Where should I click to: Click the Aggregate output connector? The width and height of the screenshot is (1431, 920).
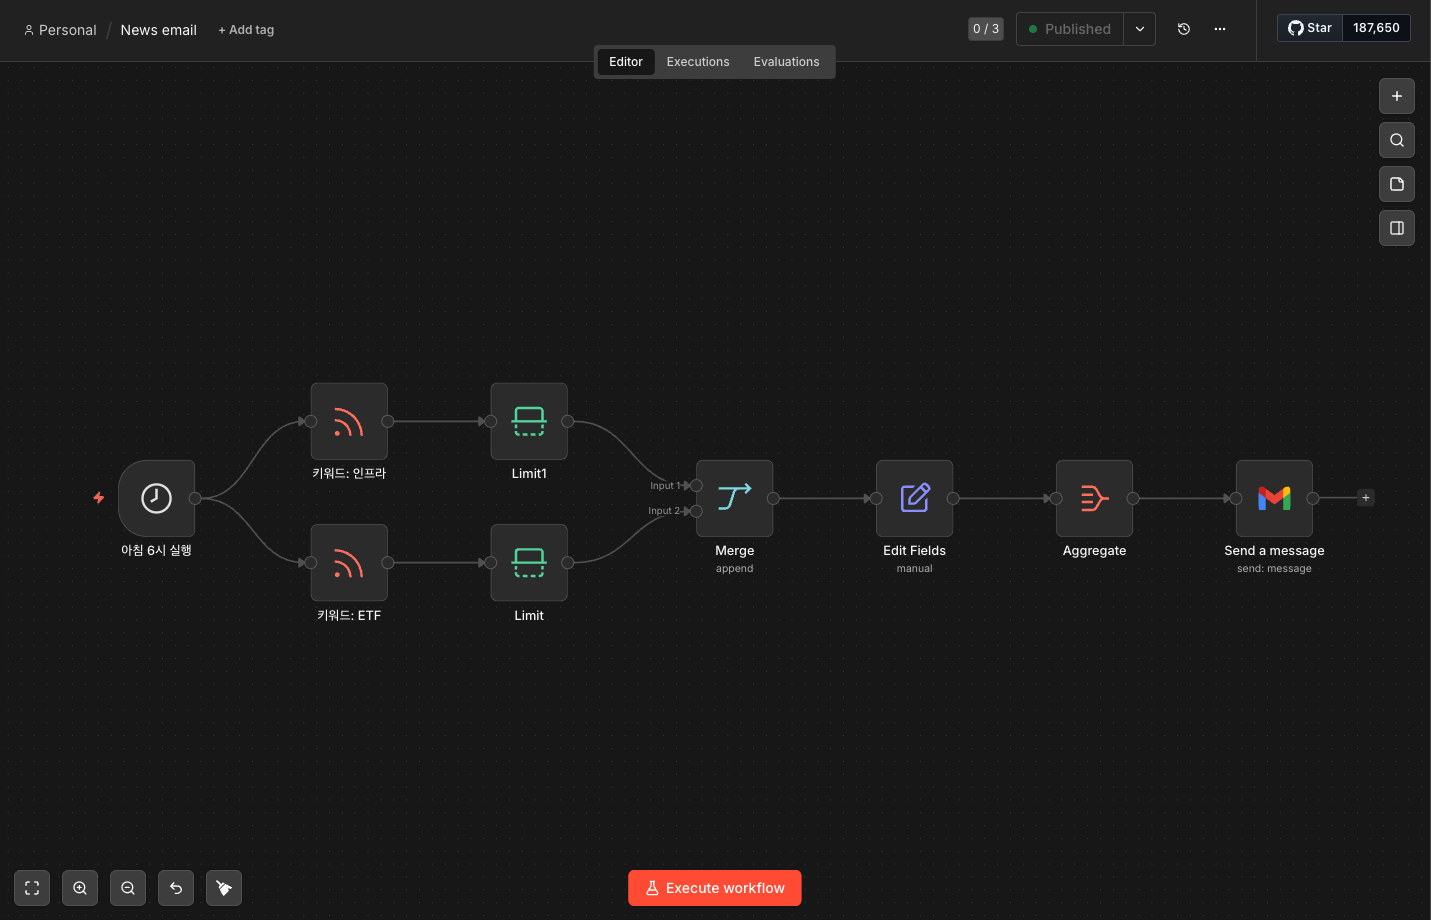[1133, 498]
